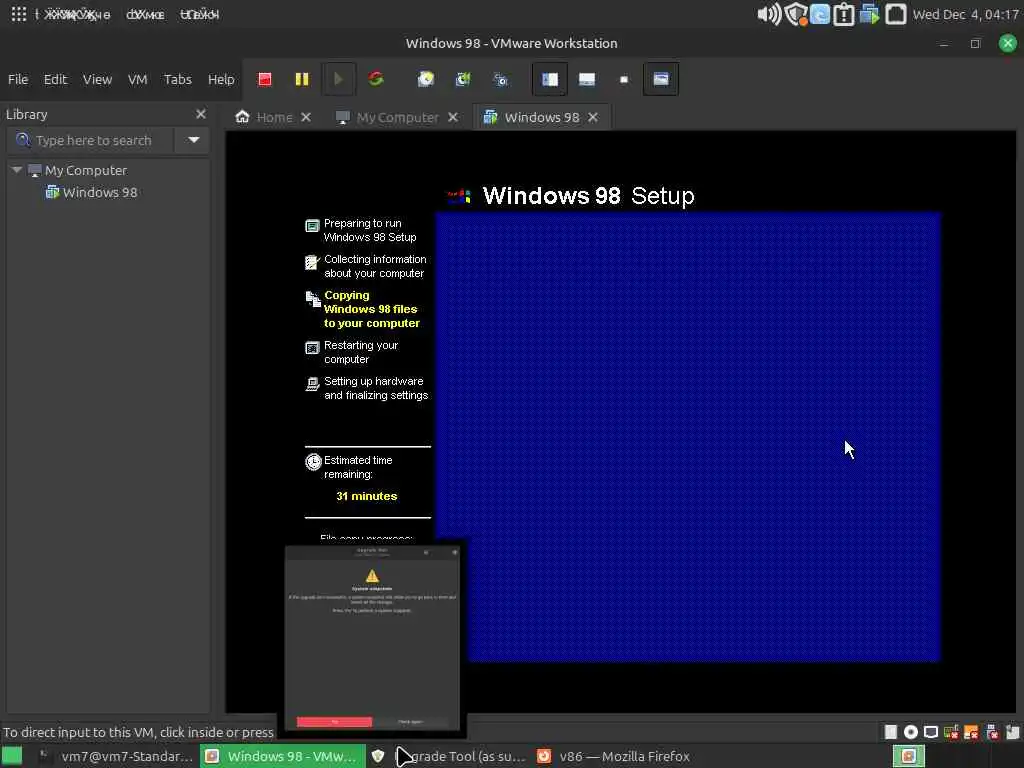Open the network connection tray icon

[x=895, y=14]
